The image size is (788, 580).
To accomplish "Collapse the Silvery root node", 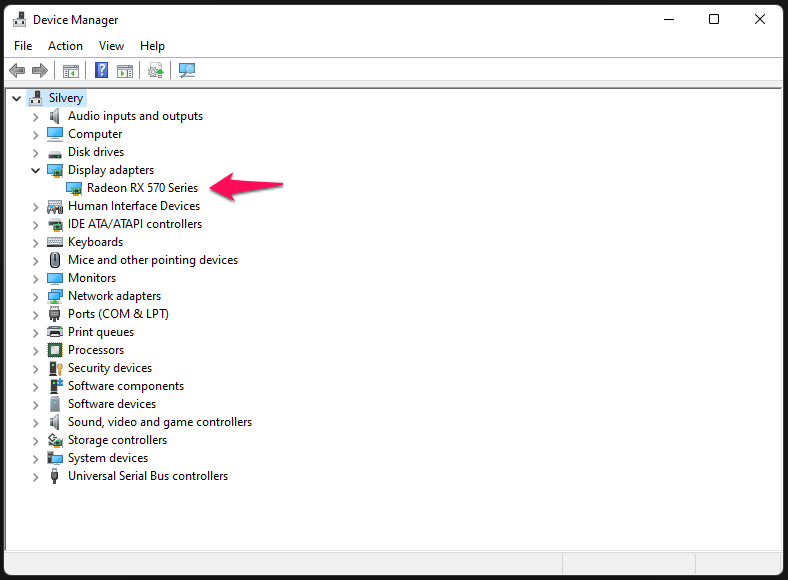I will (17, 99).
